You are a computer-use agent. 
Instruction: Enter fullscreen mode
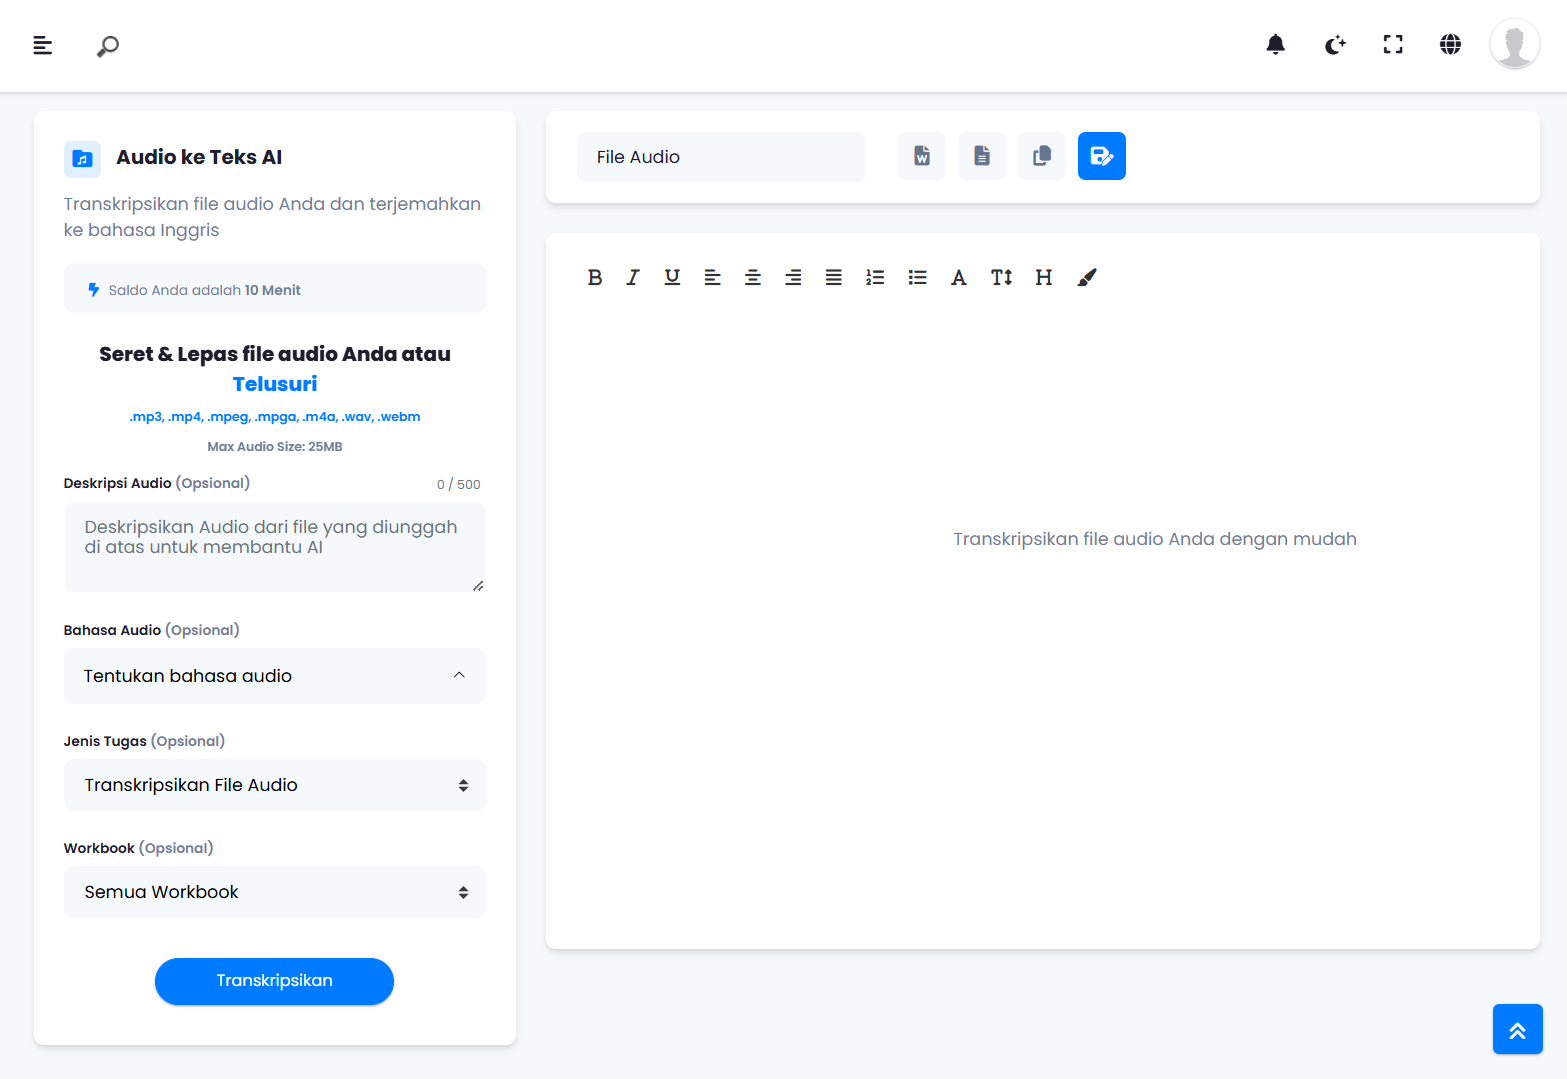coord(1393,45)
